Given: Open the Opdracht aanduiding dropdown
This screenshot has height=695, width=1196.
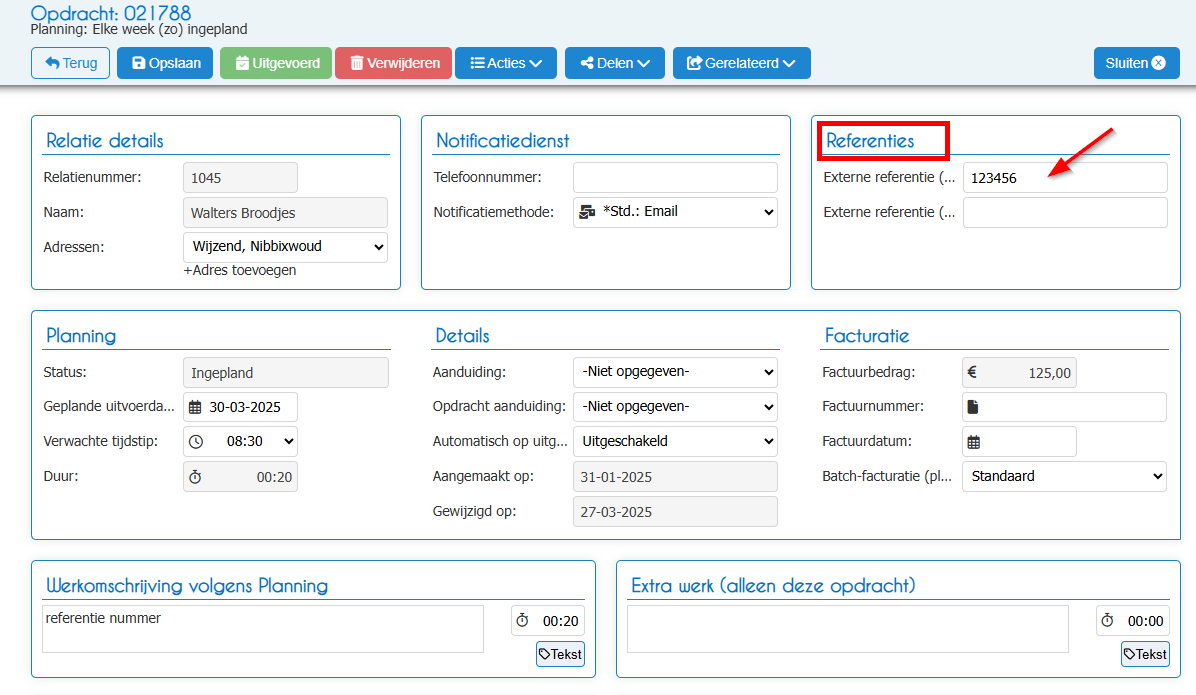Looking at the screenshot, I should (675, 407).
